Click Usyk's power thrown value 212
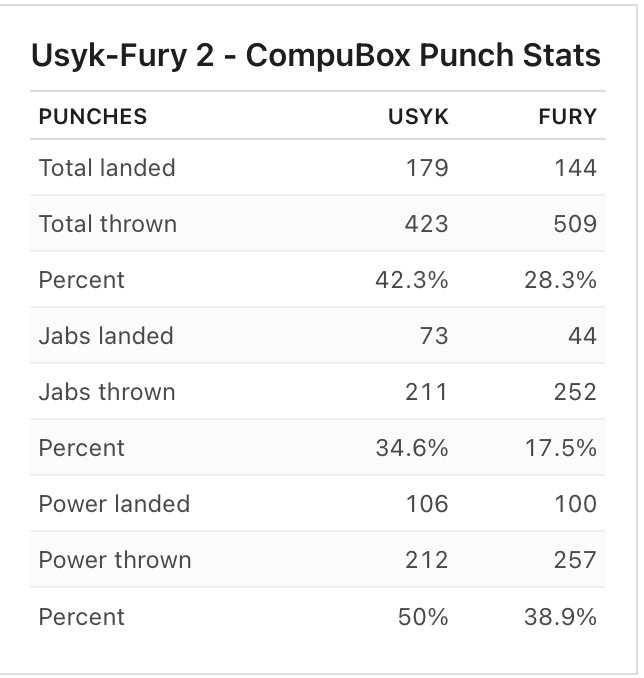The height and width of the screenshot is (678, 644). (426, 560)
